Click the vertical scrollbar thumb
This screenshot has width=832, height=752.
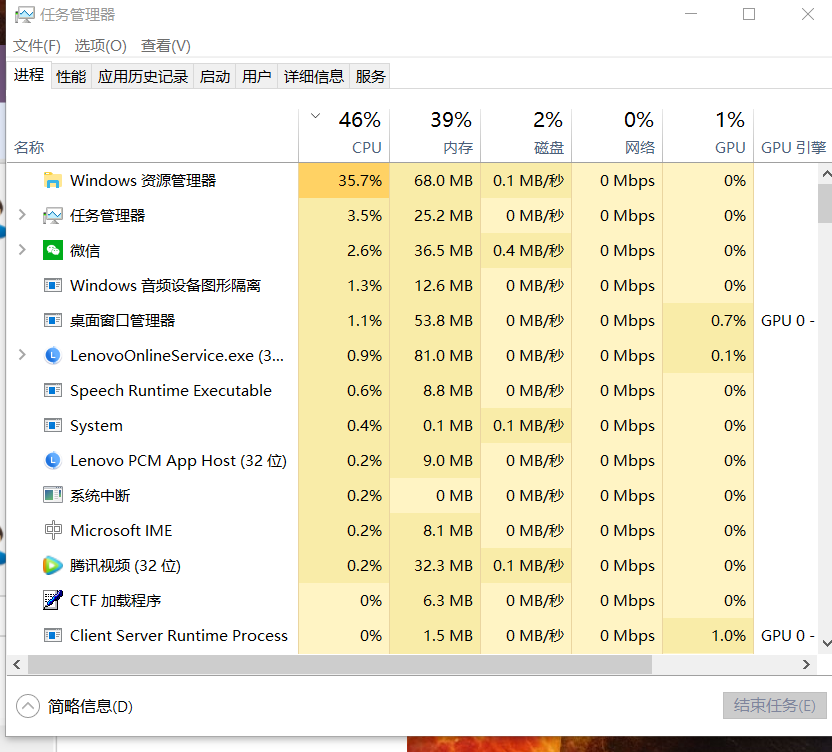click(x=825, y=203)
